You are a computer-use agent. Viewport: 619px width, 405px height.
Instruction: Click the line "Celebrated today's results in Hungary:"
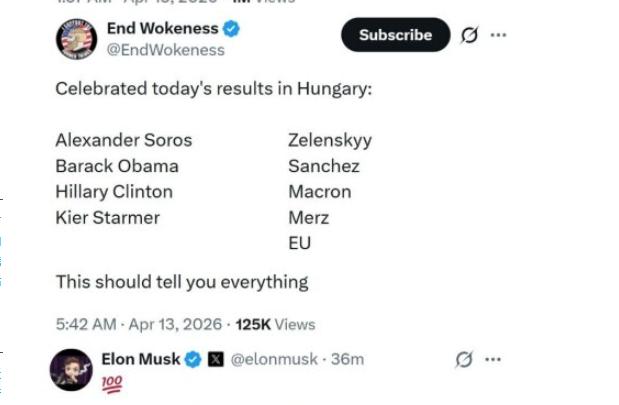coord(213,89)
